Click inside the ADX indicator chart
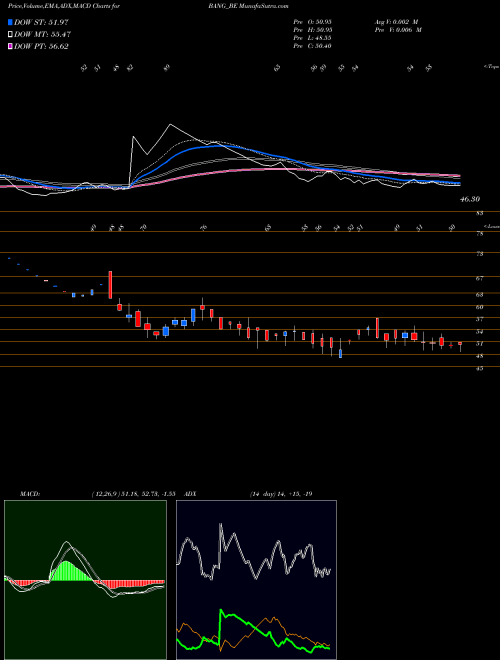Viewport: 500px width, 660px height. (256, 580)
